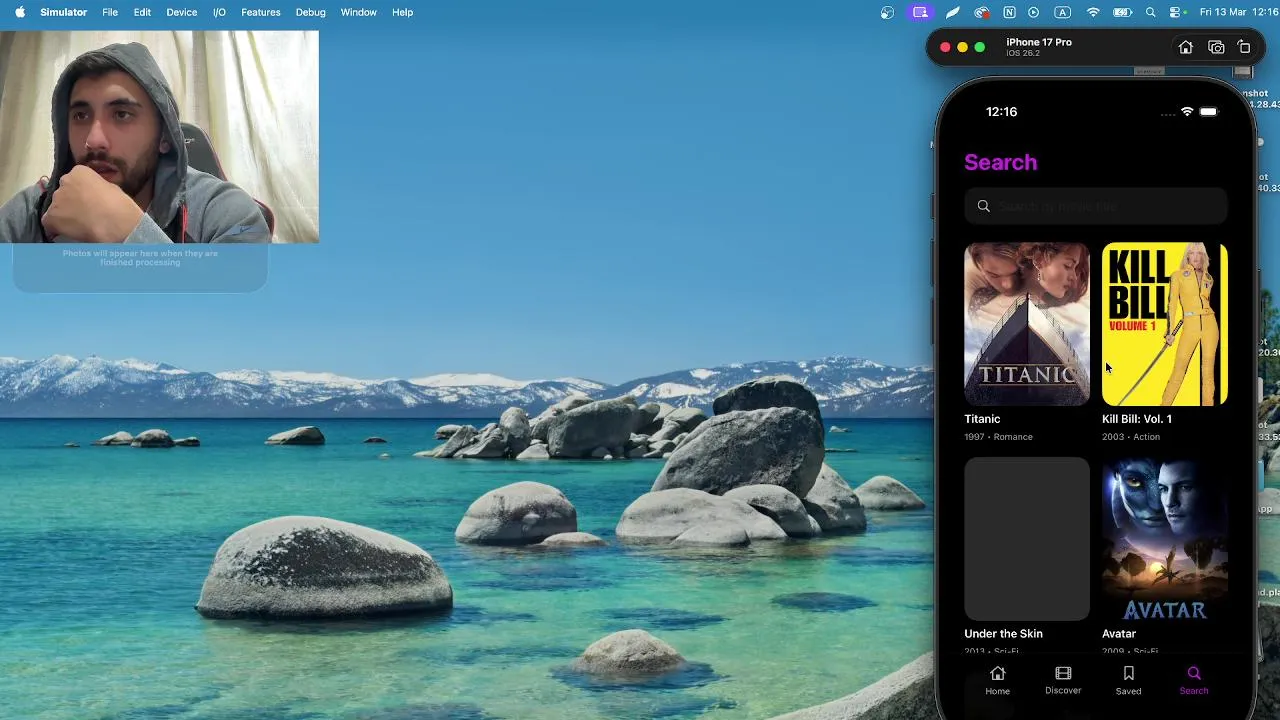Click the Kill Bill: Vol. 1 title text
This screenshot has height=720, width=1280.
[1137, 419]
